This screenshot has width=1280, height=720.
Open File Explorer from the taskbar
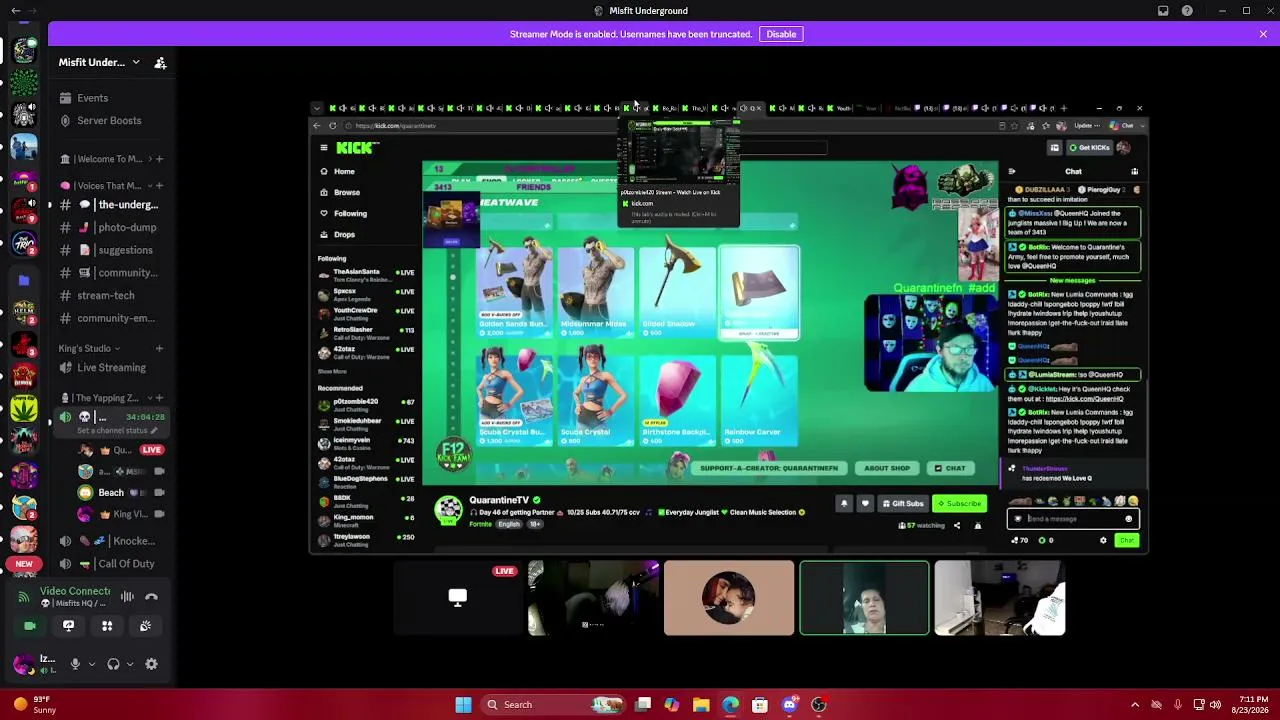pyautogui.click(x=701, y=705)
